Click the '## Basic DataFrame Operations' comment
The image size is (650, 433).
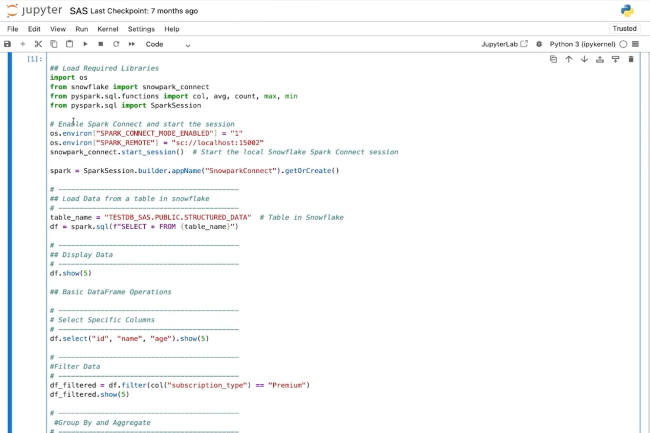pos(111,292)
